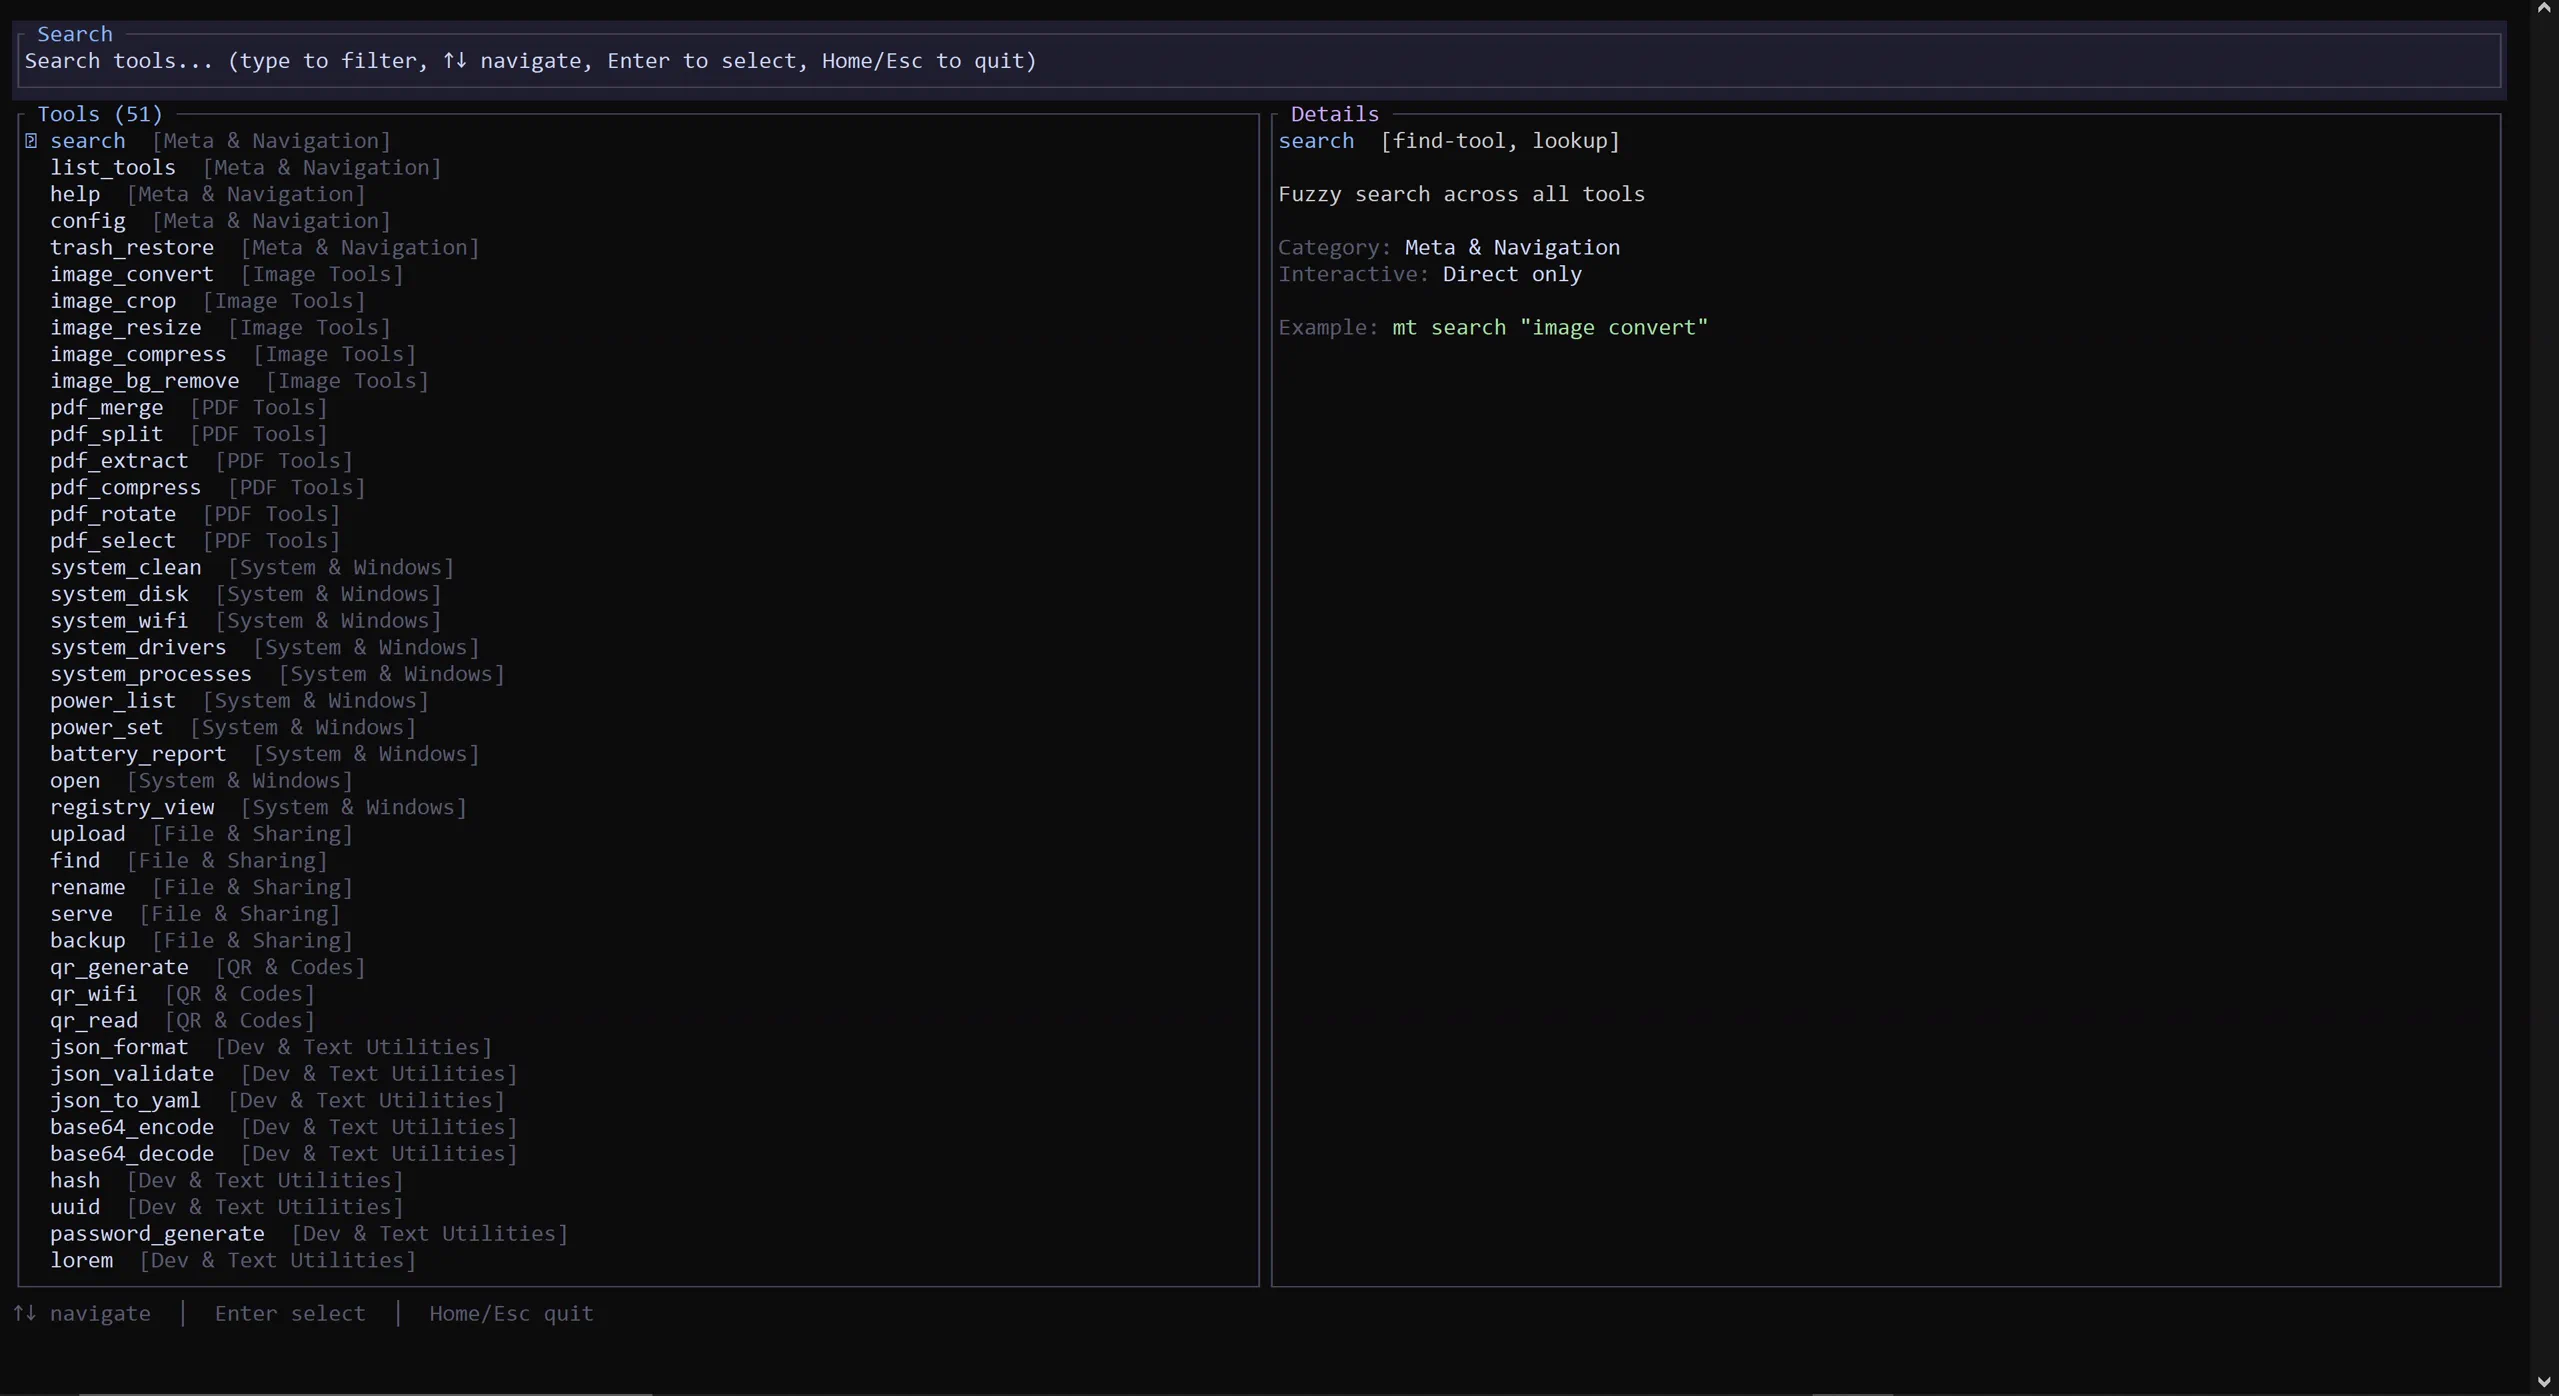Select the qr_generate tool
The height and width of the screenshot is (1396, 2559).
point(638,968)
